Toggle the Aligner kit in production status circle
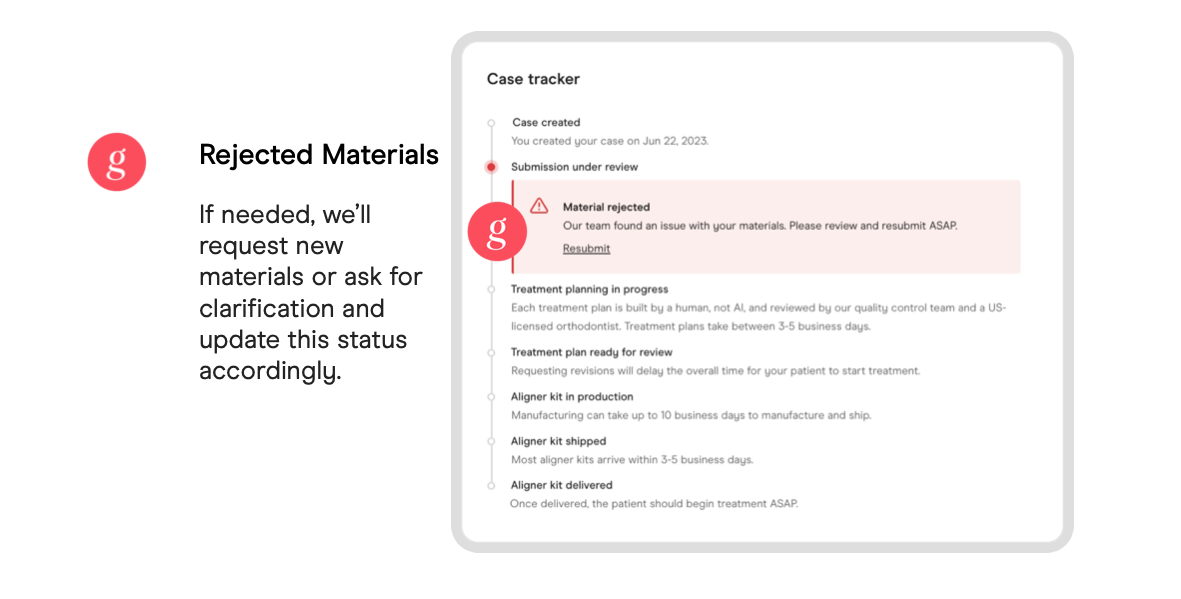The image size is (1181, 599). (x=491, y=396)
